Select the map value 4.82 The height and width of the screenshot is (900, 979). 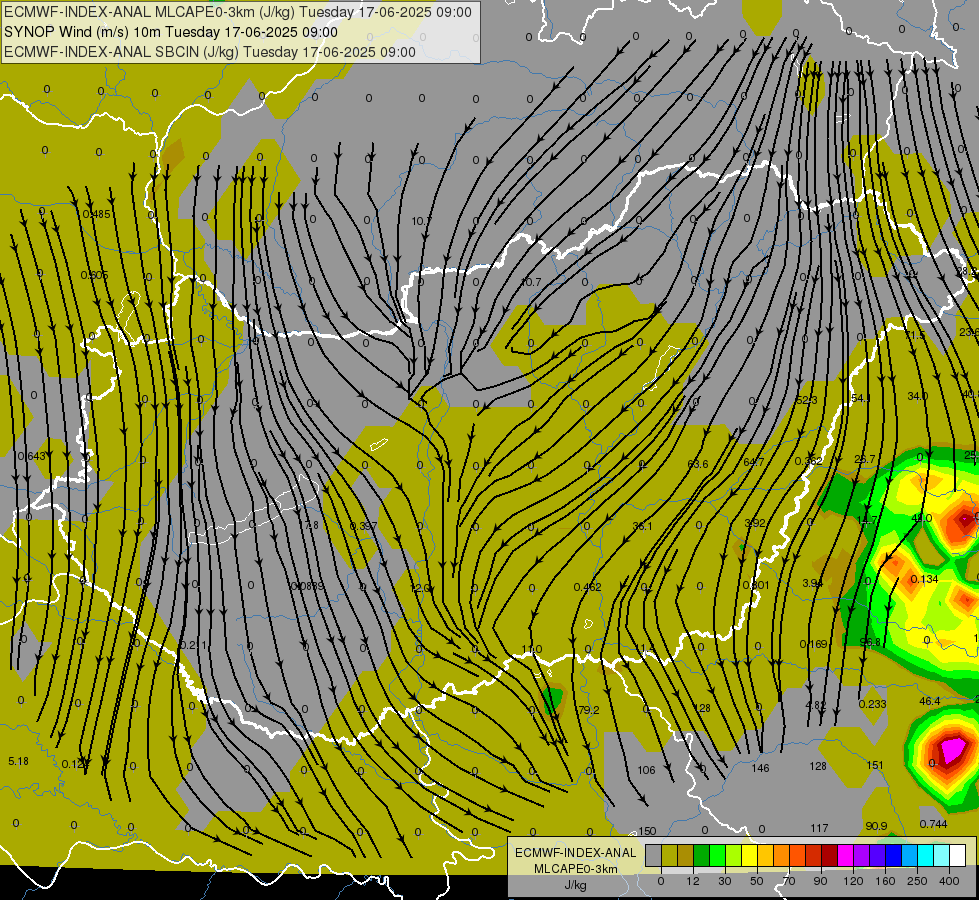click(816, 706)
